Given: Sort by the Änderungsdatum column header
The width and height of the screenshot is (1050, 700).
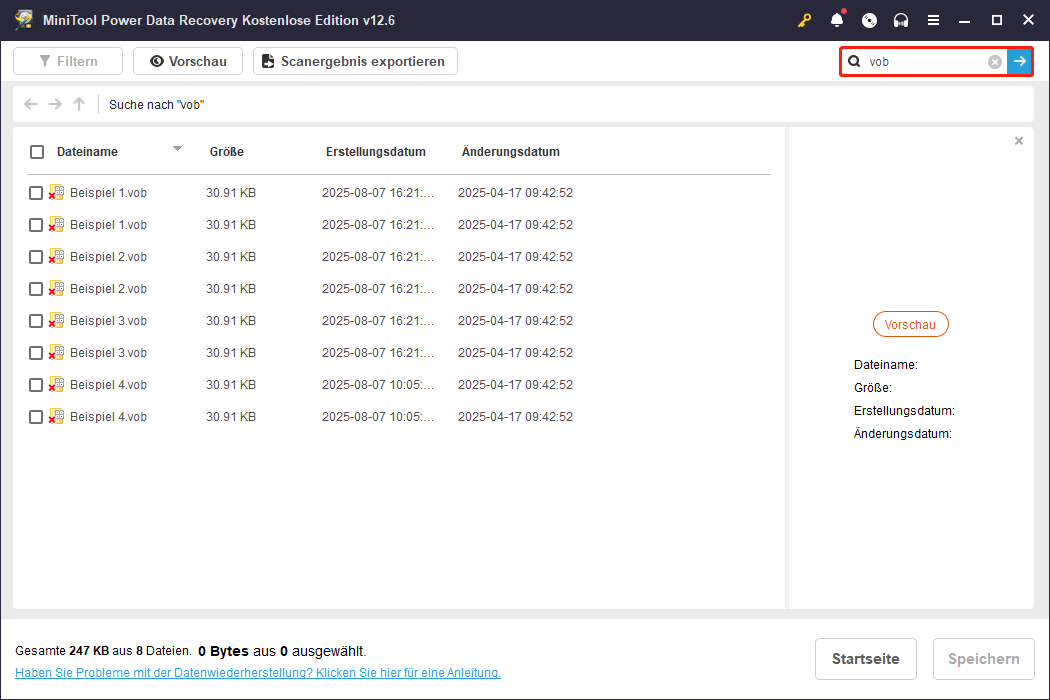Looking at the screenshot, I should click(x=510, y=152).
